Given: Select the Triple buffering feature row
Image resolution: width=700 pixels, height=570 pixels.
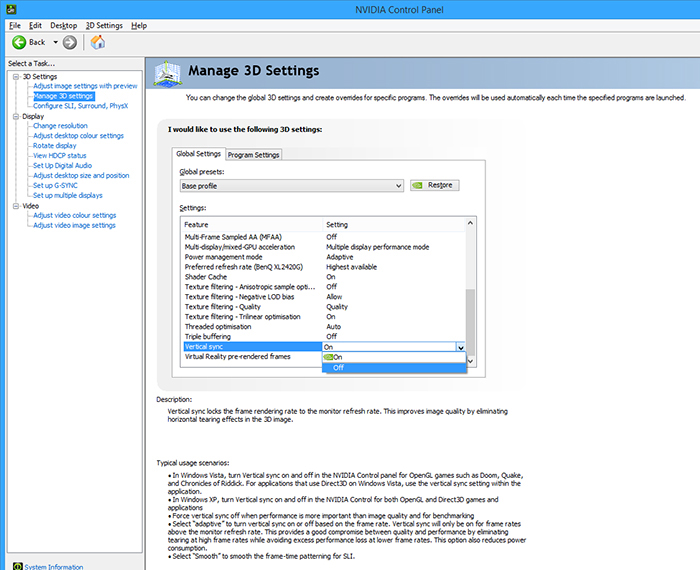Looking at the screenshot, I should (x=325, y=337).
